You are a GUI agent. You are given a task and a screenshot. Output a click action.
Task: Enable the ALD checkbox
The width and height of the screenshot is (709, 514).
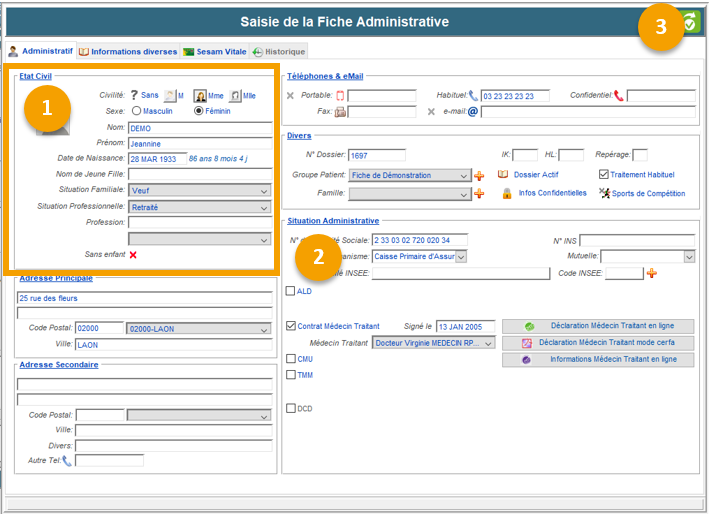point(291,292)
